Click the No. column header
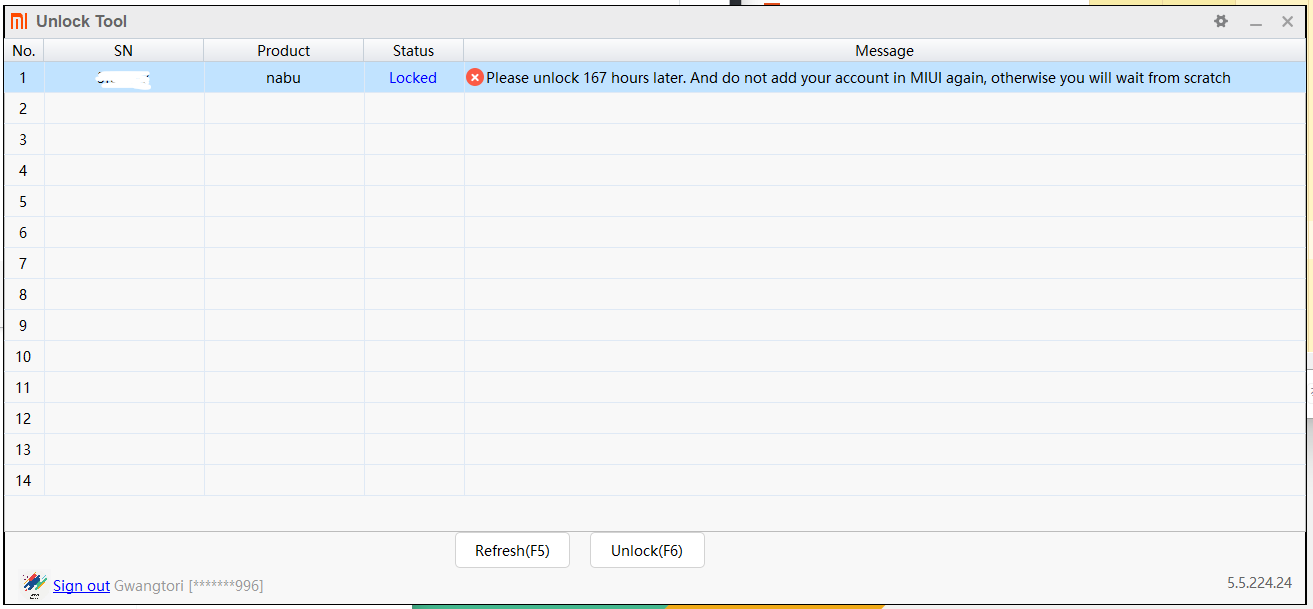The height and width of the screenshot is (609, 1313). [x=24, y=50]
